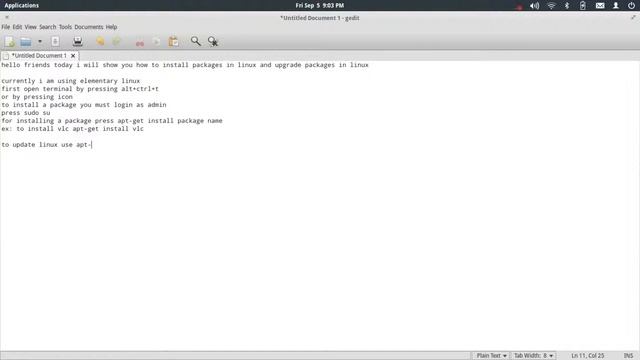The width and height of the screenshot is (640, 360).
Task: Click the line 'first open terminal by pressing alt+ctrl+t'
Action: pos(80,89)
